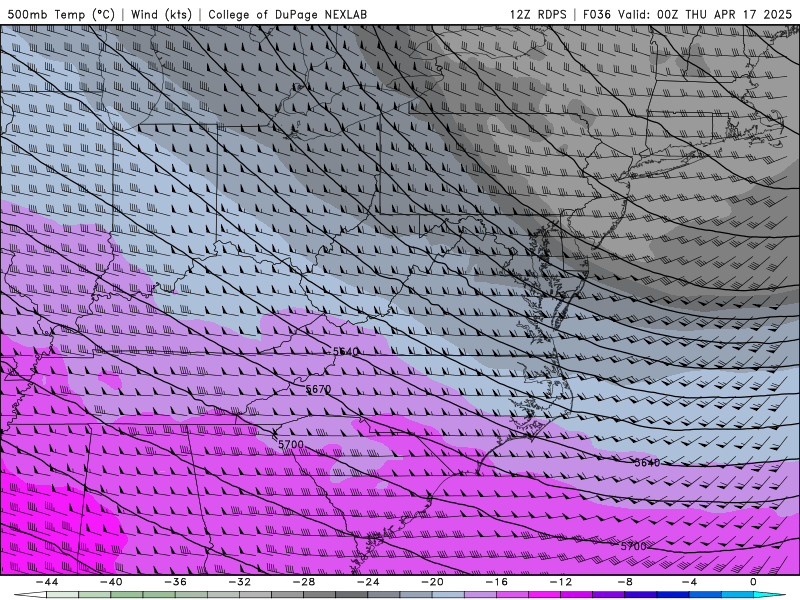Click the 5640 contour label off the Carolina coast

click(647, 463)
